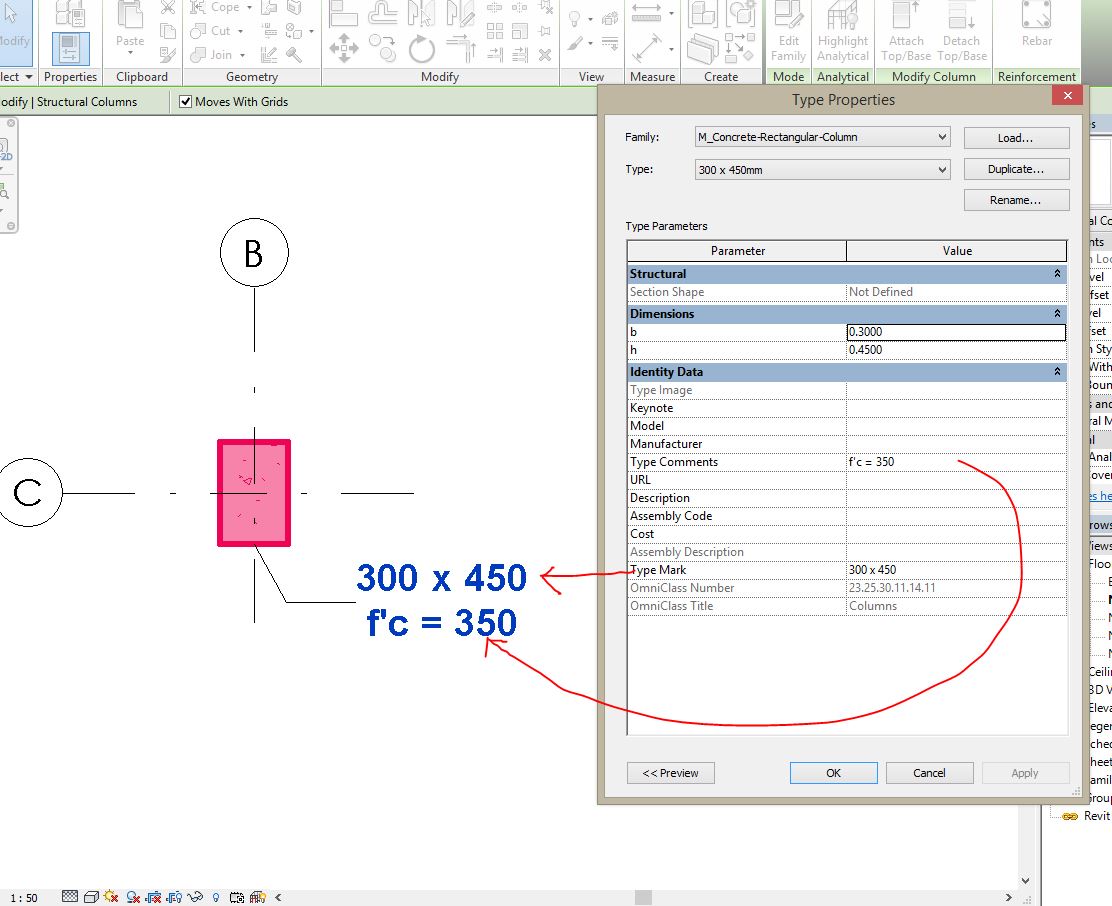Screen dimensions: 1112x906
Task: Open the Cope dropdown arrow
Action: [249, 7]
